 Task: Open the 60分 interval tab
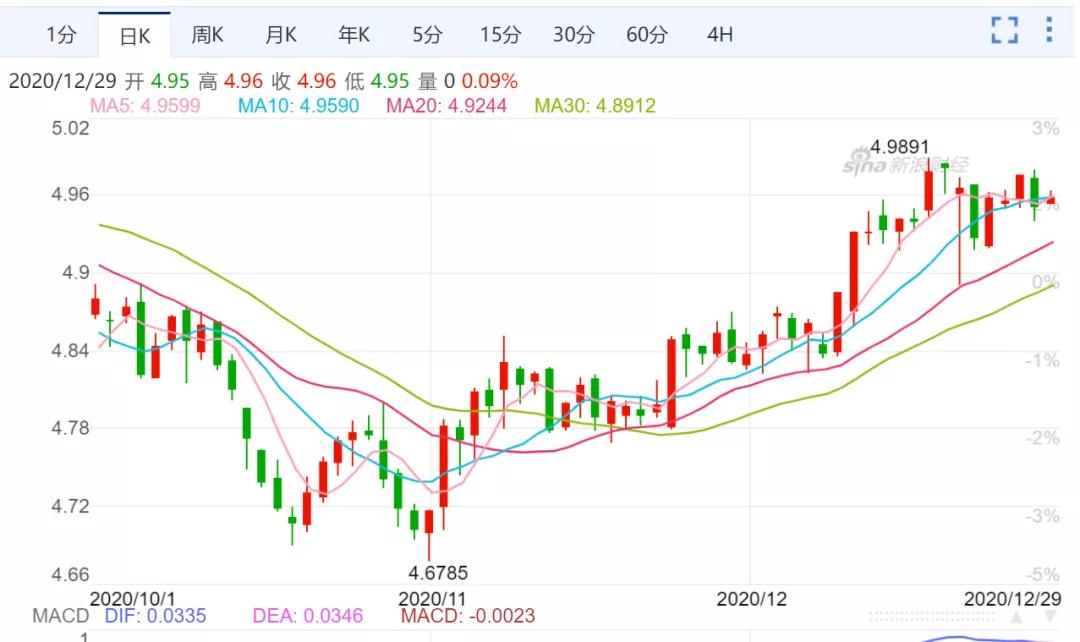tap(647, 34)
